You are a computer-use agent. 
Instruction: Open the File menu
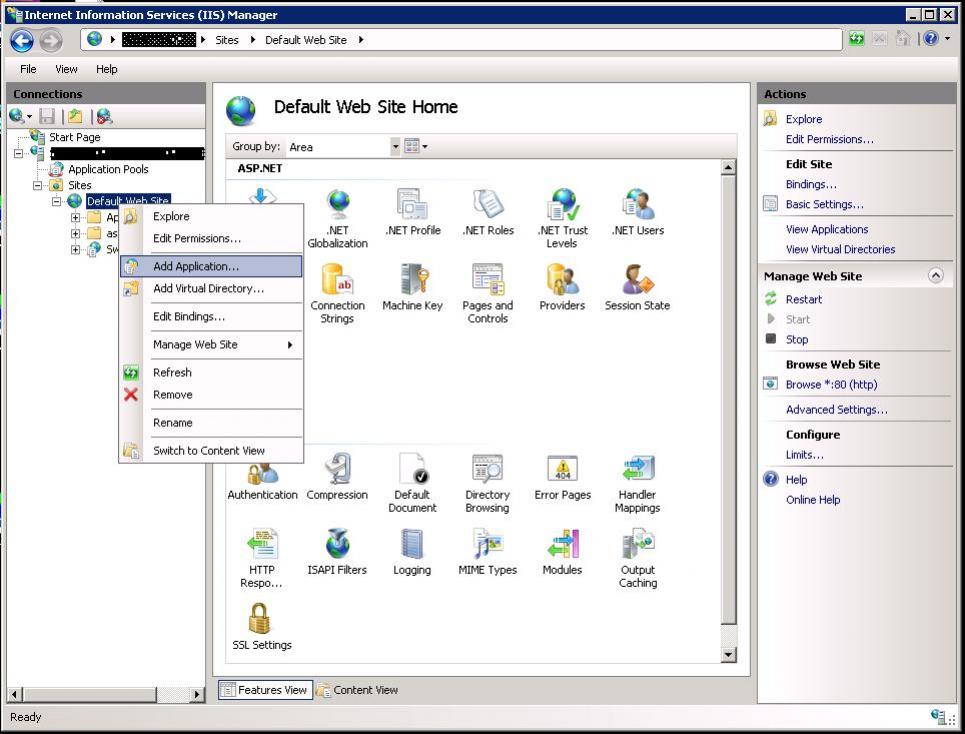[28, 69]
